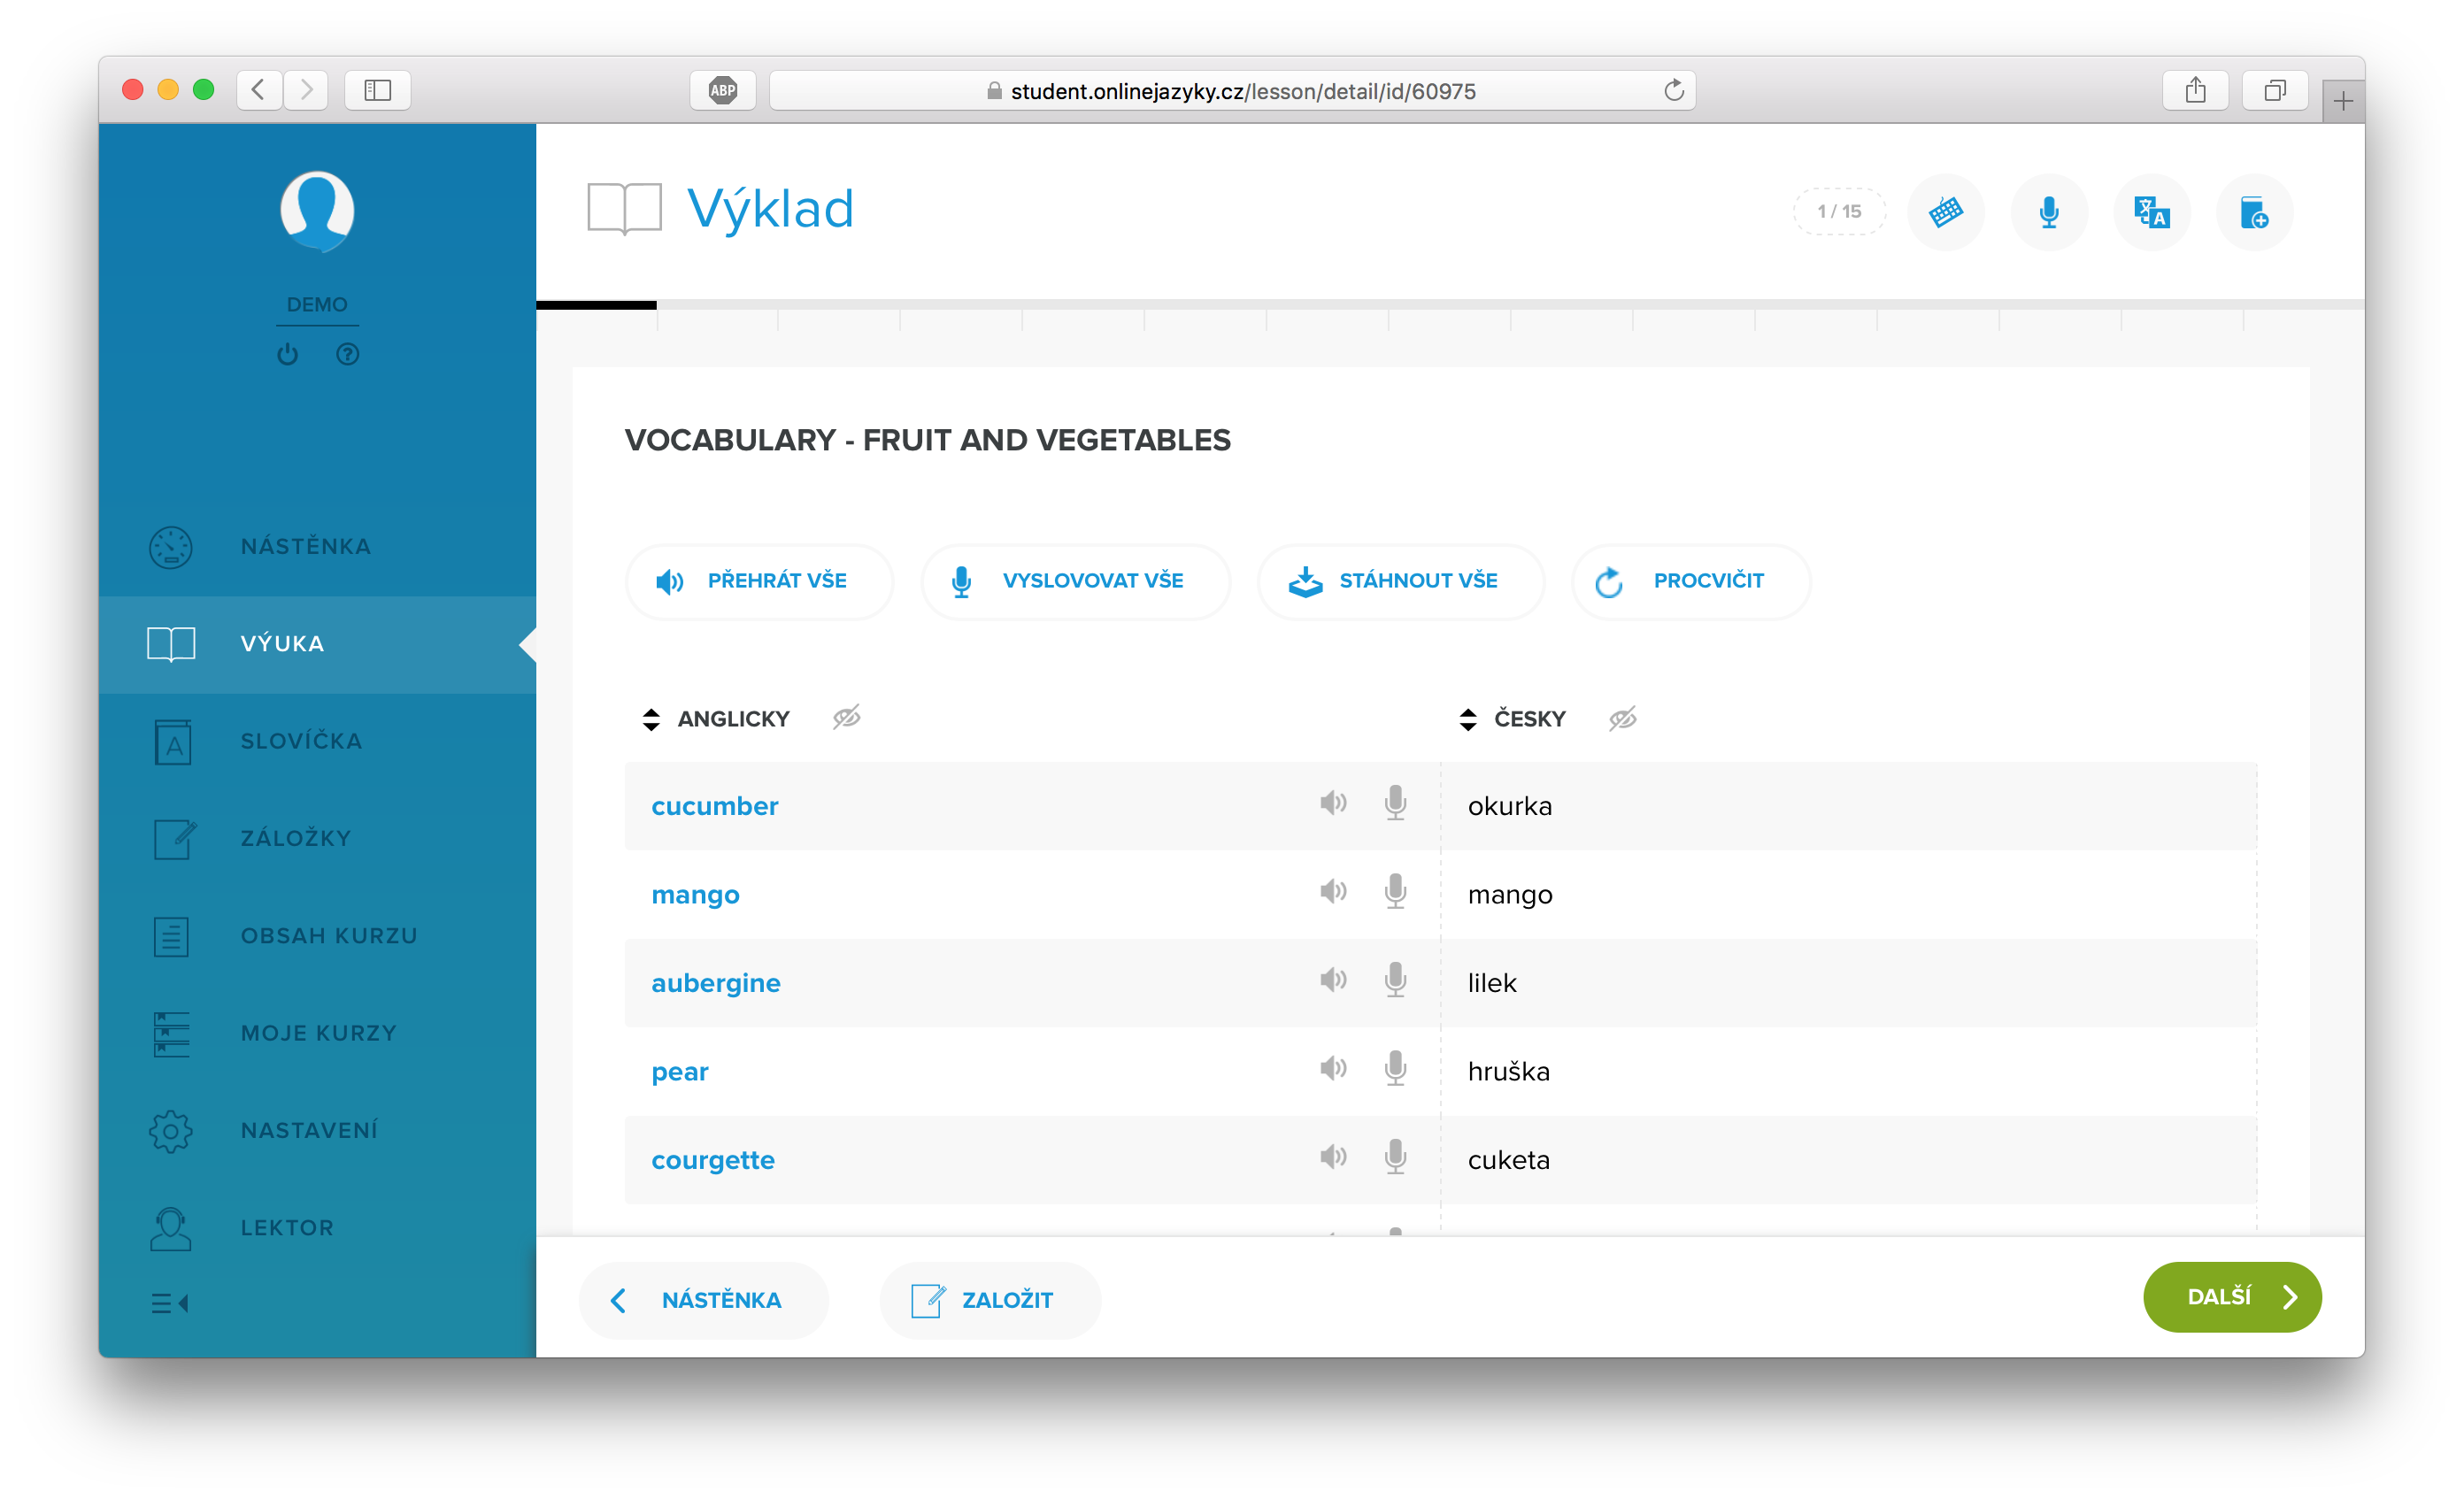
Task: Sort vocabulary by ANGLICKY column arrows
Action: [x=651, y=719]
